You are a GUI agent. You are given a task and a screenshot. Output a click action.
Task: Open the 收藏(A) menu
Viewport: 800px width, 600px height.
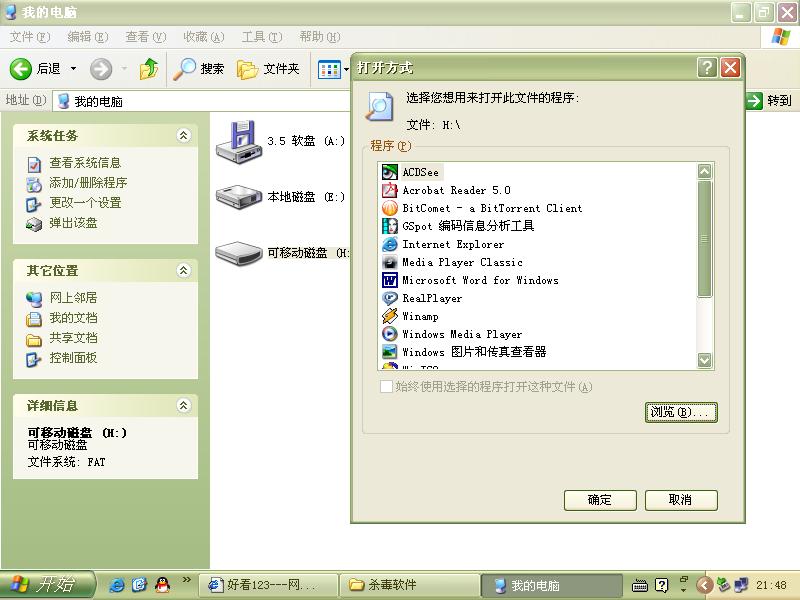click(204, 37)
